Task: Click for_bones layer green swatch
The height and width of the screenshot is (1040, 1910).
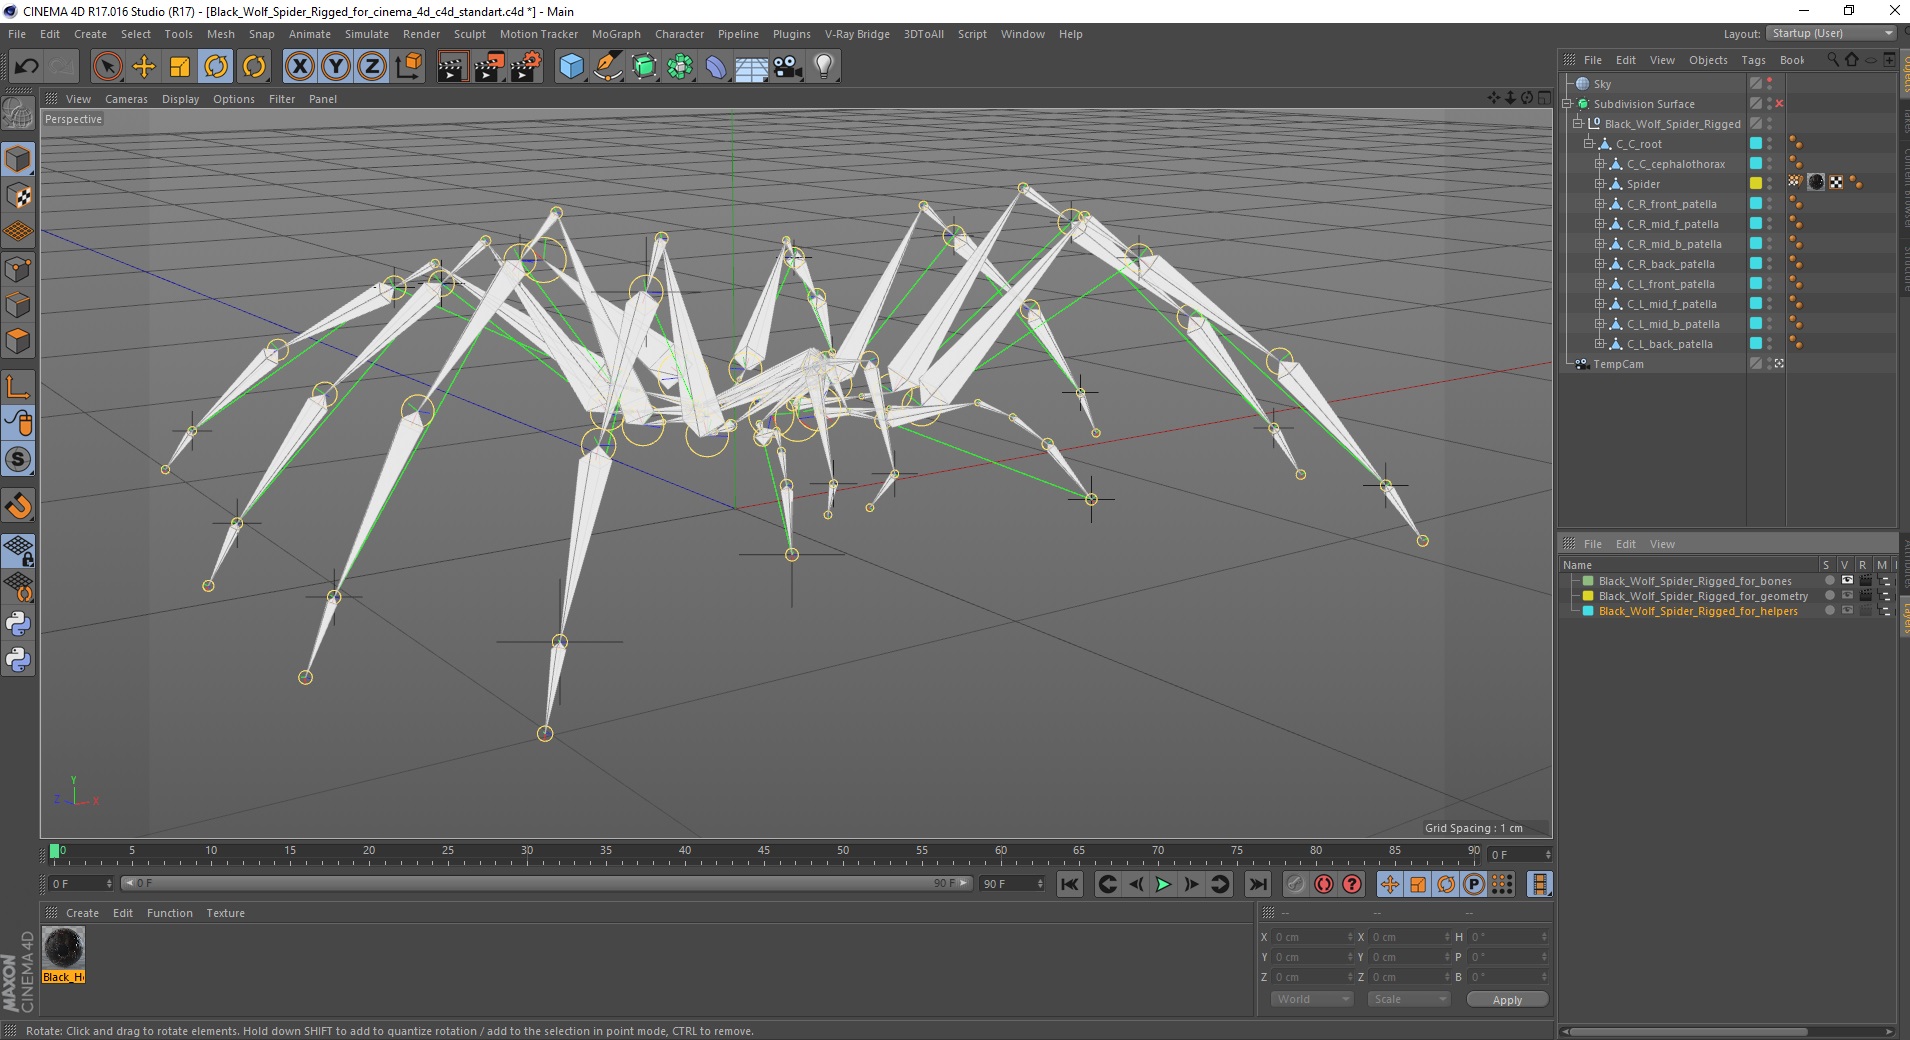Action: pyautogui.click(x=1588, y=581)
